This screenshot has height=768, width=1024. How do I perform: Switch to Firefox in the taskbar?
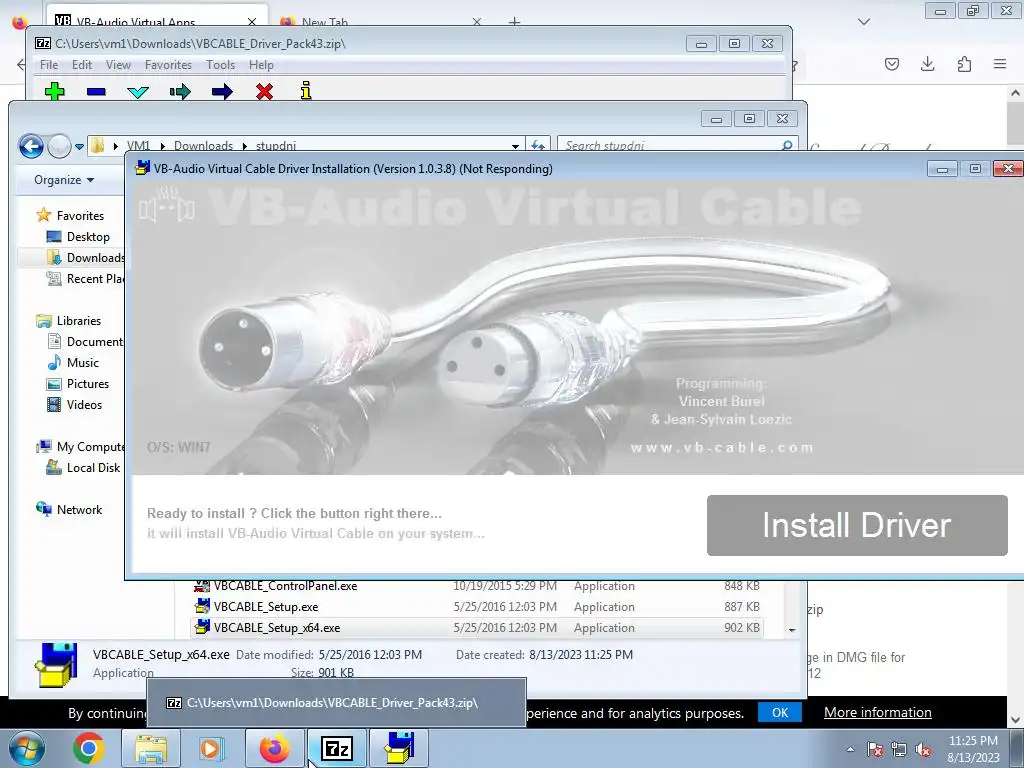click(274, 748)
